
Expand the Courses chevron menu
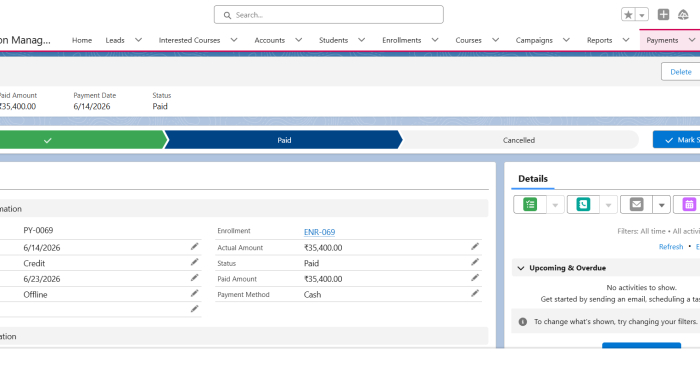[x=496, y=40]
